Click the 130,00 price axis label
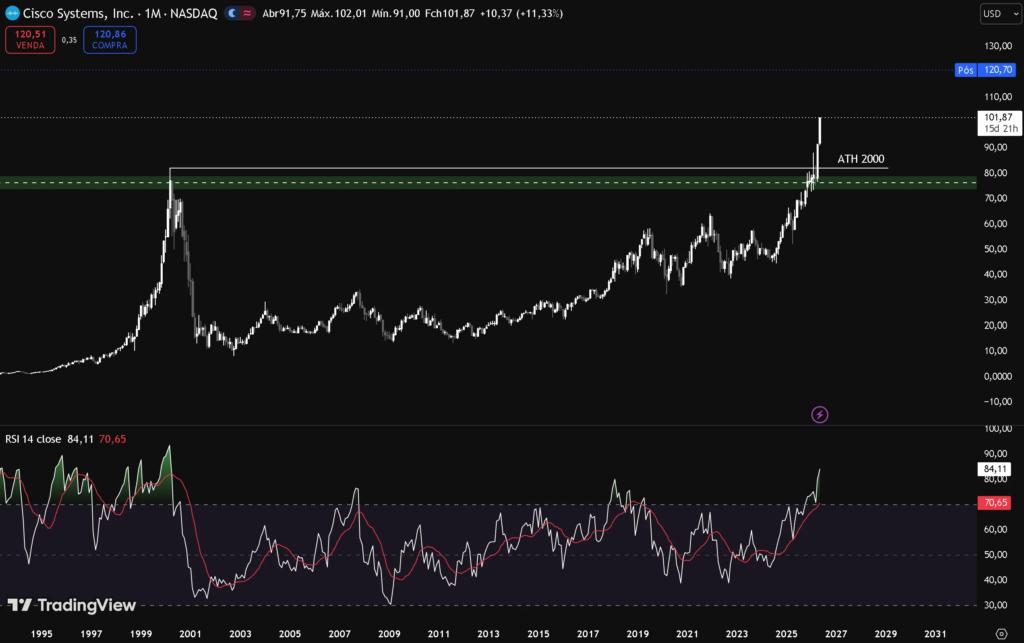This screenshot has width=1024, height=643. (998, 46)
